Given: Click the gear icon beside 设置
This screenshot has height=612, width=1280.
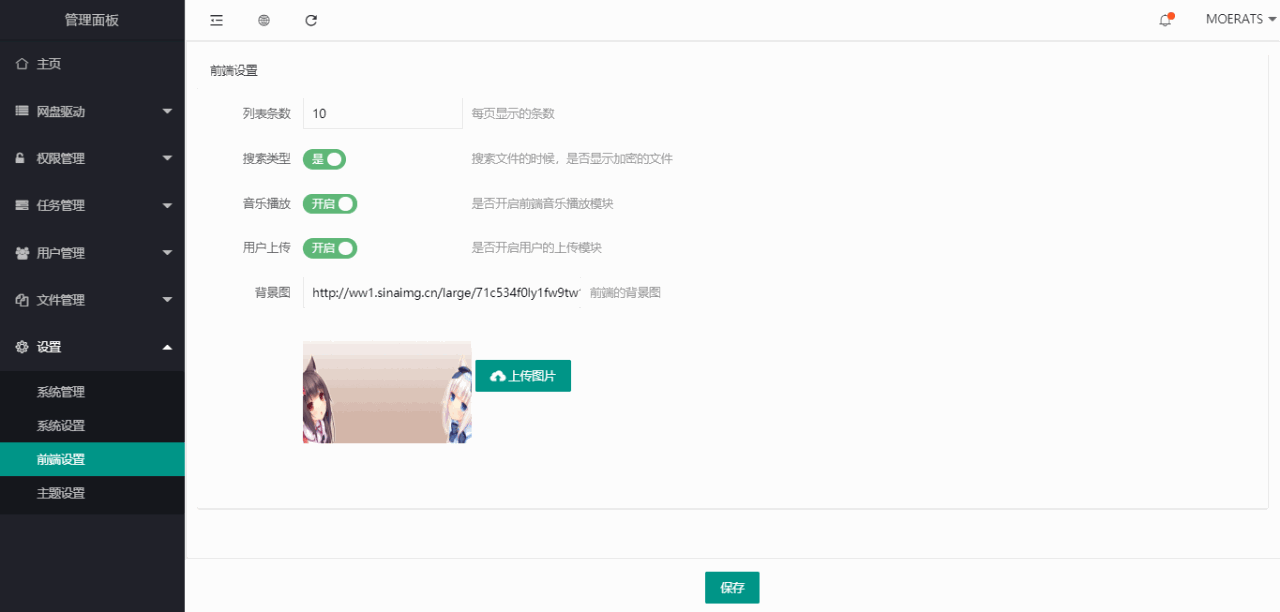Looking at the screenshot, I should 22,347.
